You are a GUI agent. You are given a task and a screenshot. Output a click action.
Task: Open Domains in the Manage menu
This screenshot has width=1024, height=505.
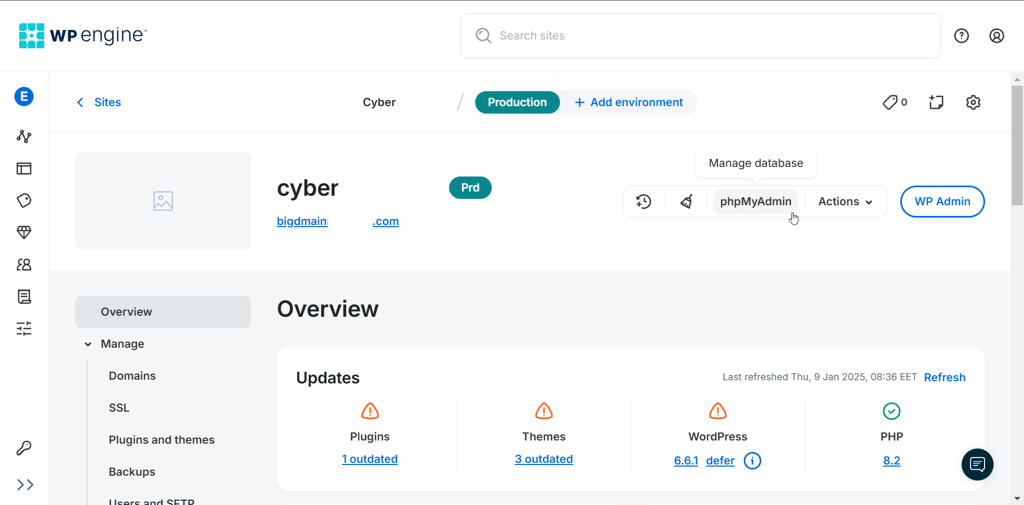(x=132, y=376)
